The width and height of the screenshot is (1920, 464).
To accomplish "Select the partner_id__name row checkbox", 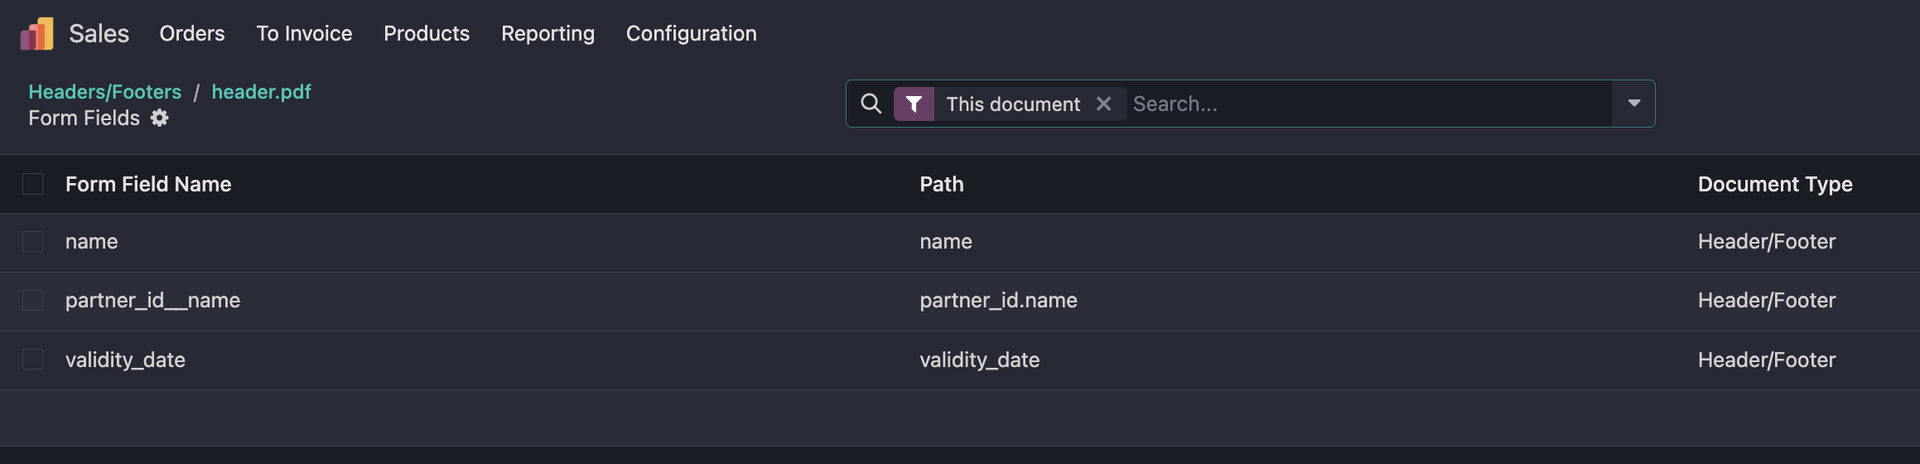I will point(33,301).
